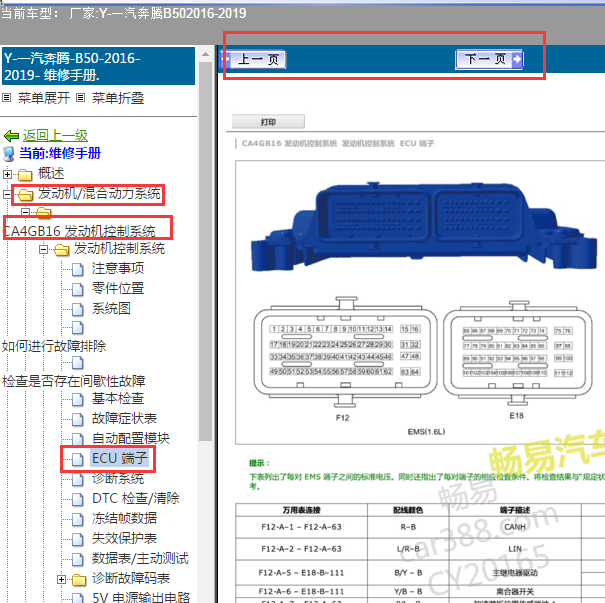The height and width of the screenshot is (603, 605).
Task: Click page icon beside ECU 端子
Action: [x=78, y=459]
